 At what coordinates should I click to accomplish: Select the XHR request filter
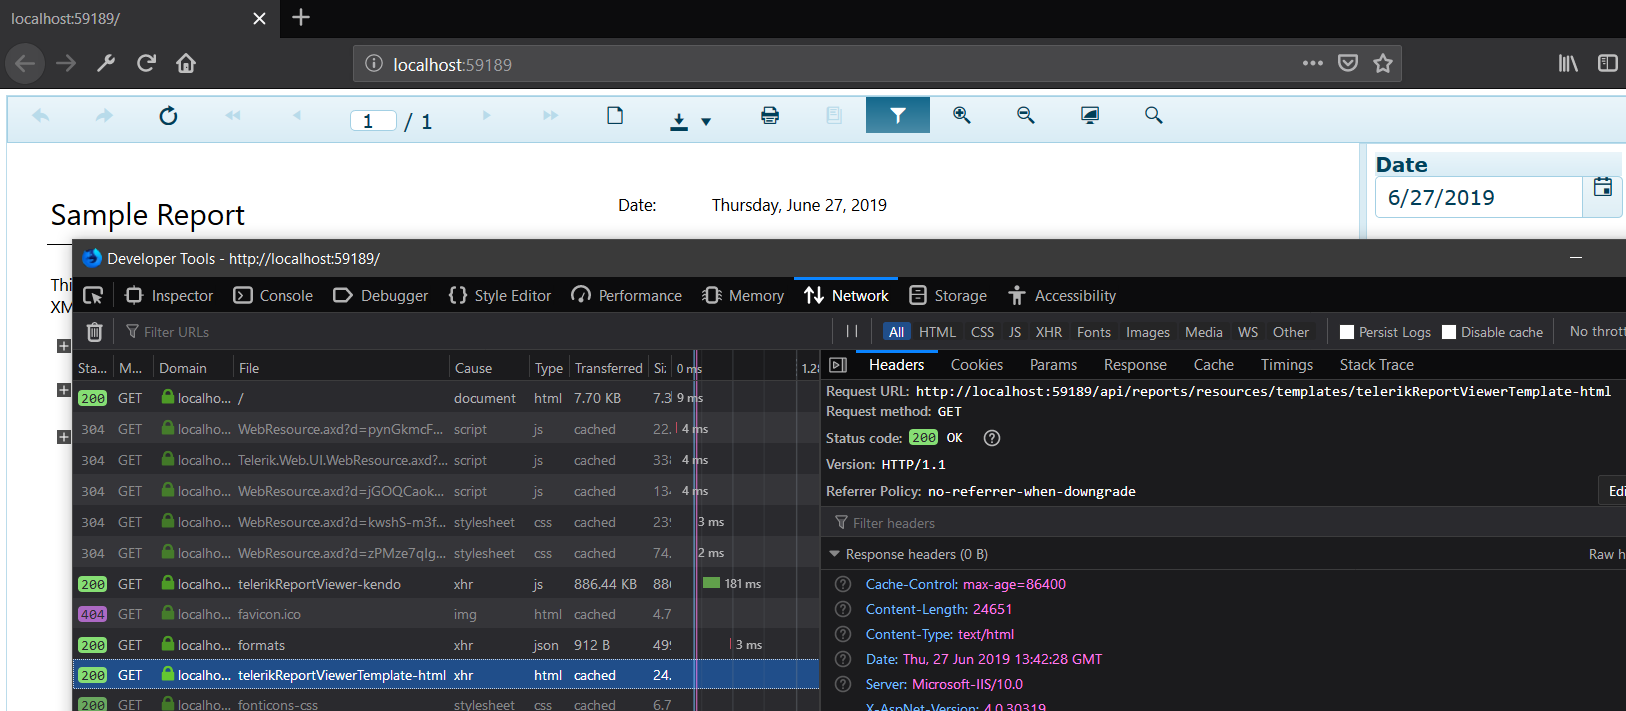[x=1048, y=332]
